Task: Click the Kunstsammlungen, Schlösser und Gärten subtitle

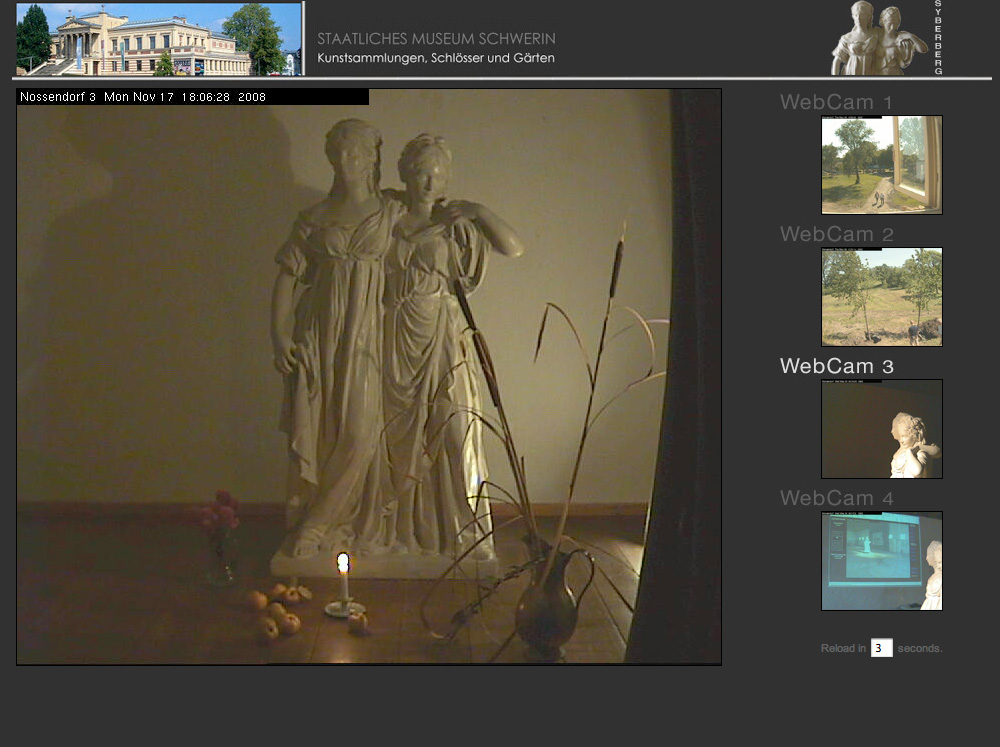Action: [436, 58]
